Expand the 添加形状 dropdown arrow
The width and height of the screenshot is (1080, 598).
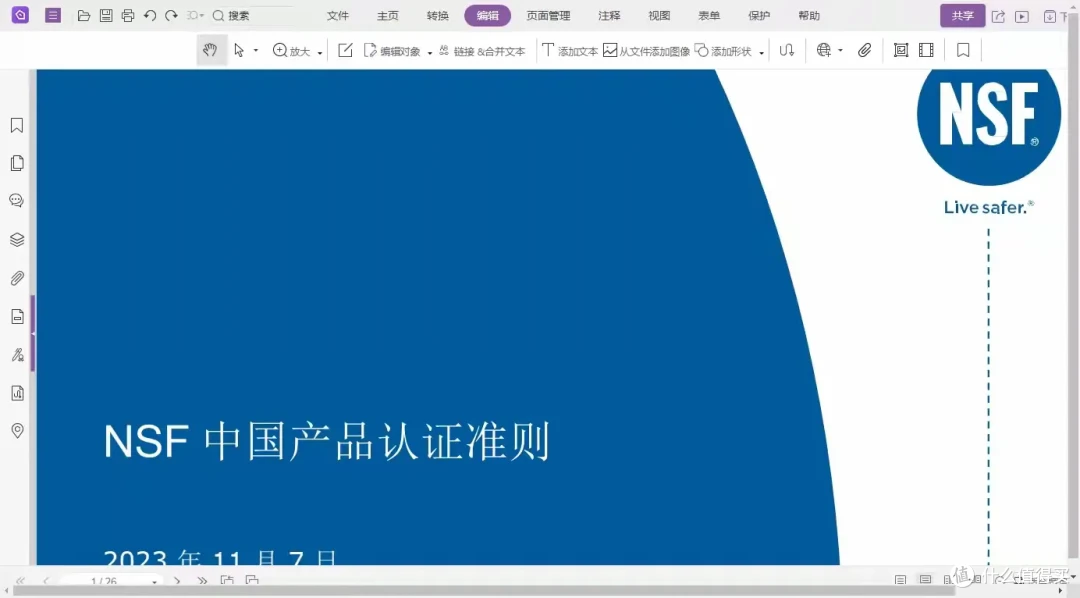coord(761,52)
